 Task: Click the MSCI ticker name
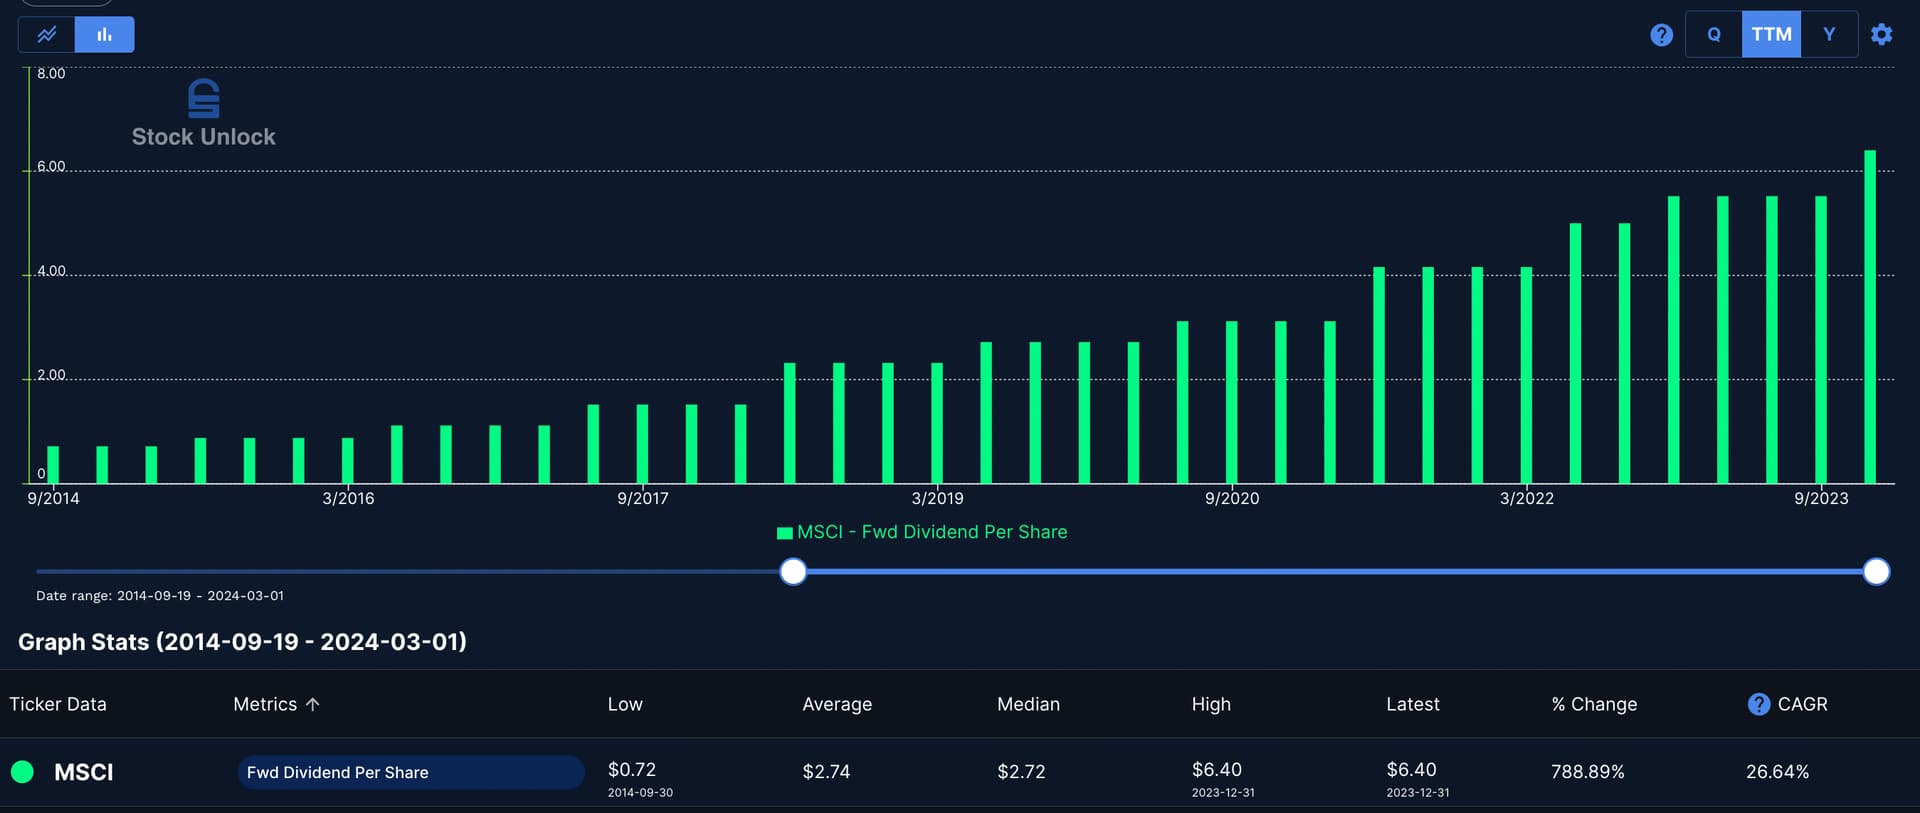coord(84,772)
